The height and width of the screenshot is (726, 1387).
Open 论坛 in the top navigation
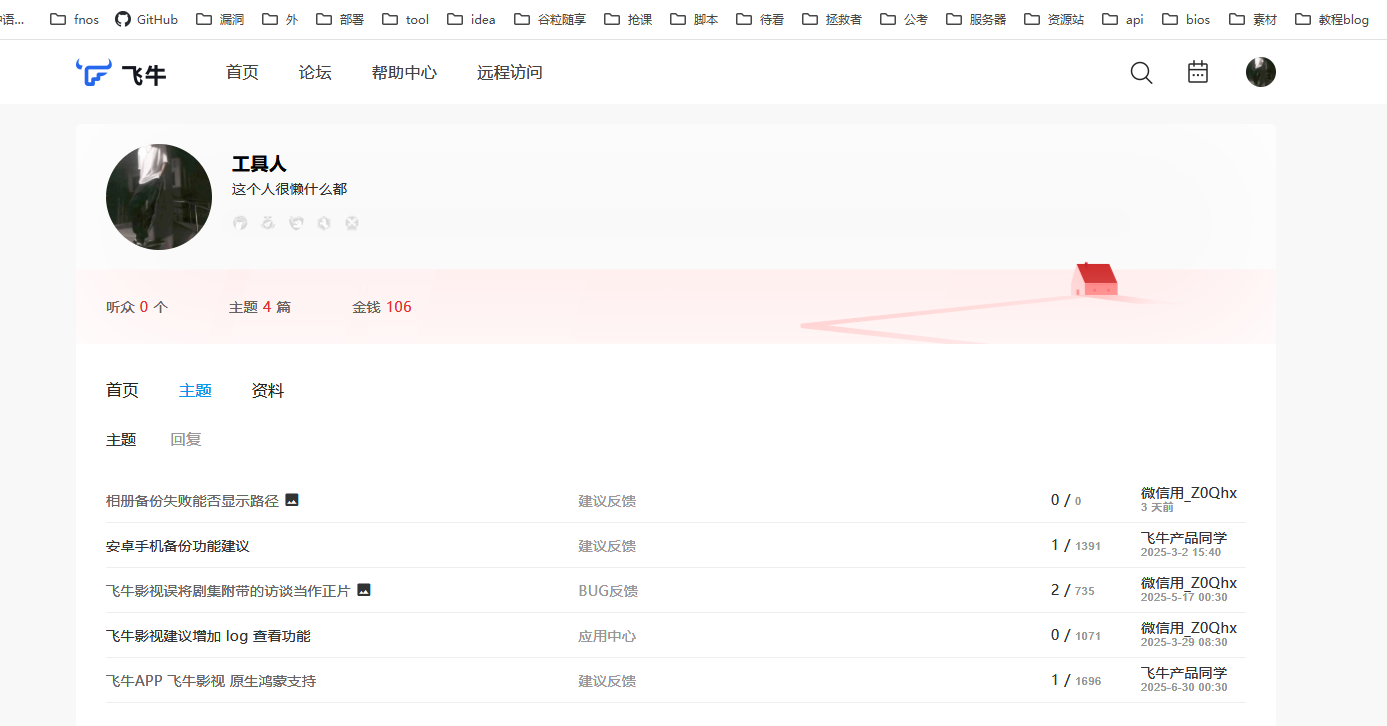315,73
